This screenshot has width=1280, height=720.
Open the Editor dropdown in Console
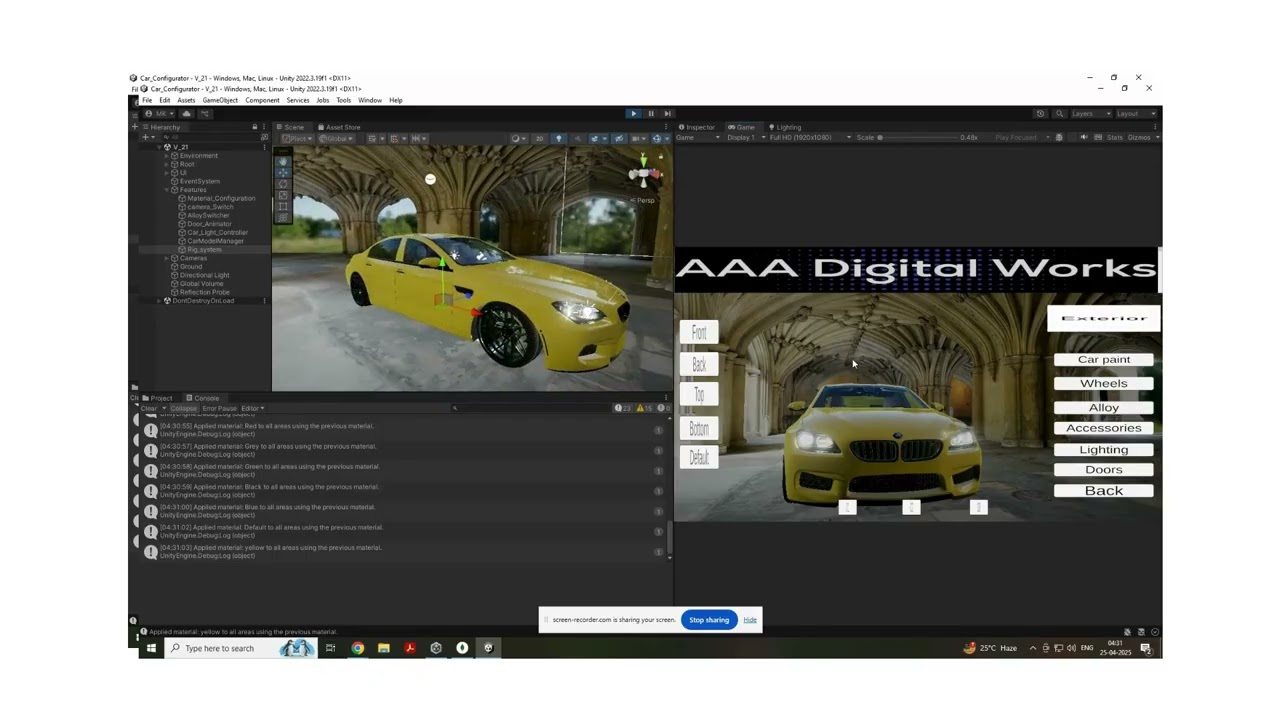tap(251, 408)
